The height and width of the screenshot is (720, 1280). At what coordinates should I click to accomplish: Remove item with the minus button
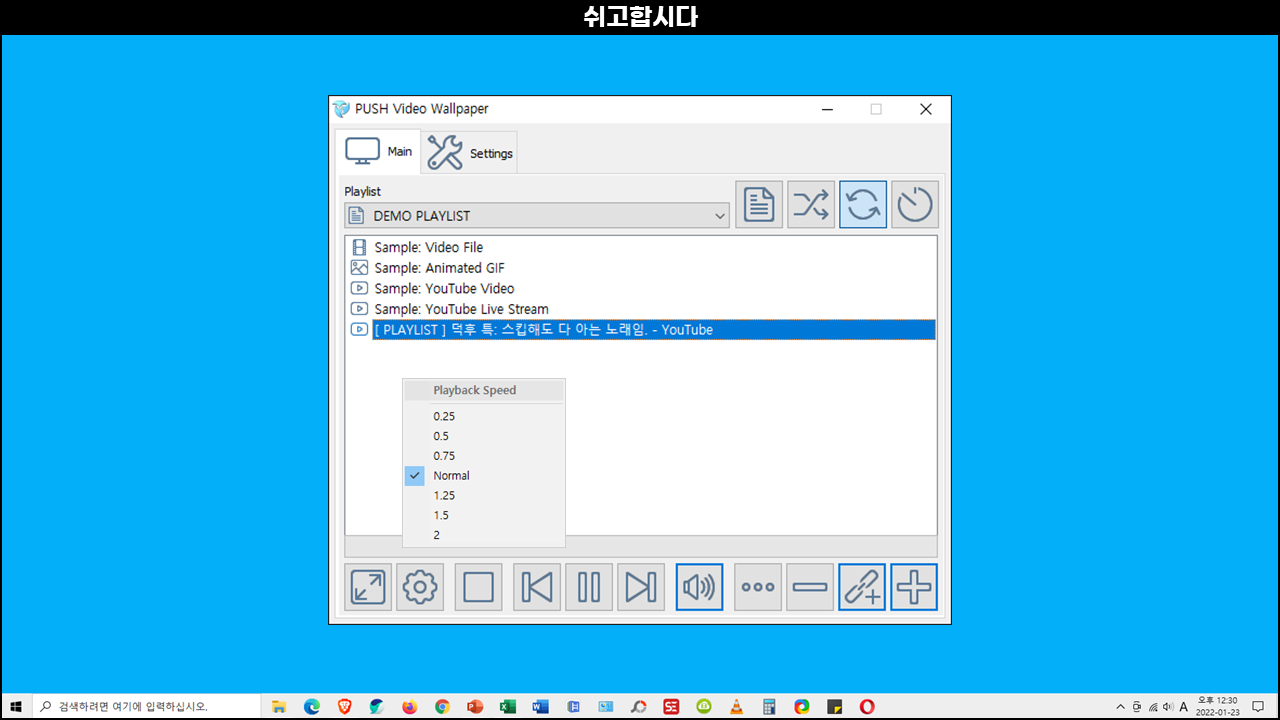click(x=810, y=587)
